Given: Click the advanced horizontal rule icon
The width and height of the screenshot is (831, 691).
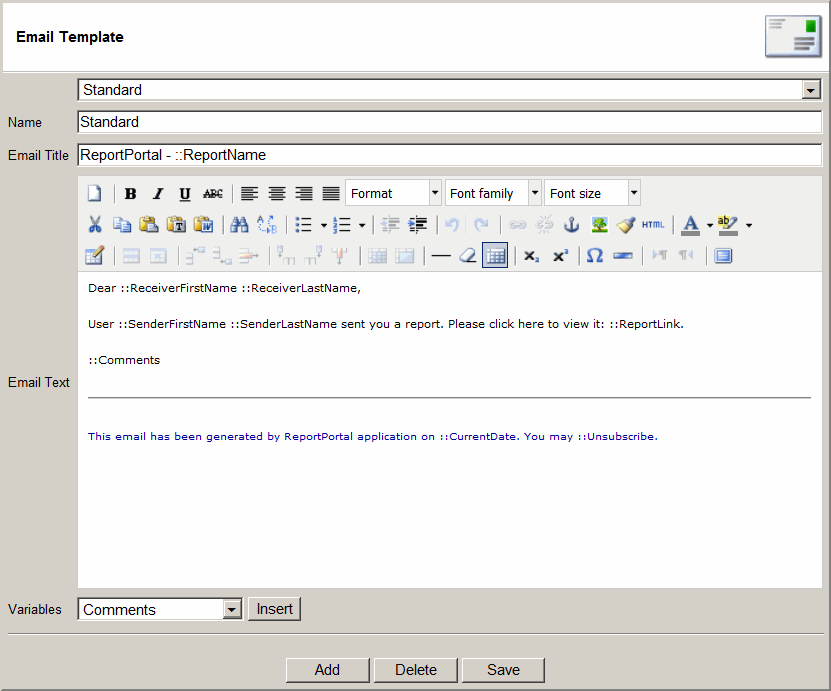Looking at the screenshot, I should pyautogui.click(x=623, y=256).
